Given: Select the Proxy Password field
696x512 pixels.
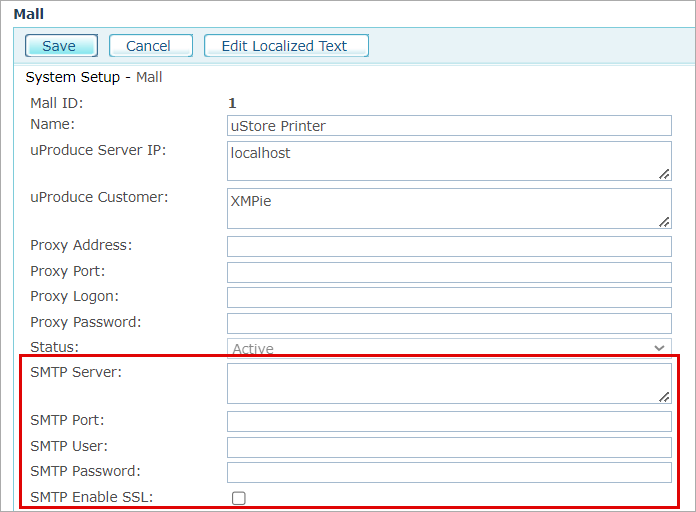Looking at the screenshot, I should [x=449, y=323].
